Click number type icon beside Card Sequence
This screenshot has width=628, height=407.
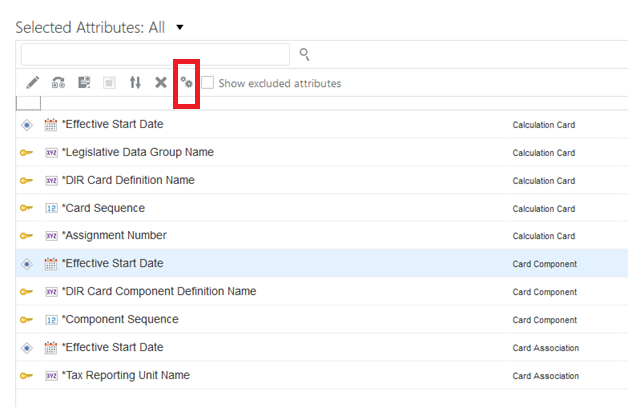click(x=52, y=208)
